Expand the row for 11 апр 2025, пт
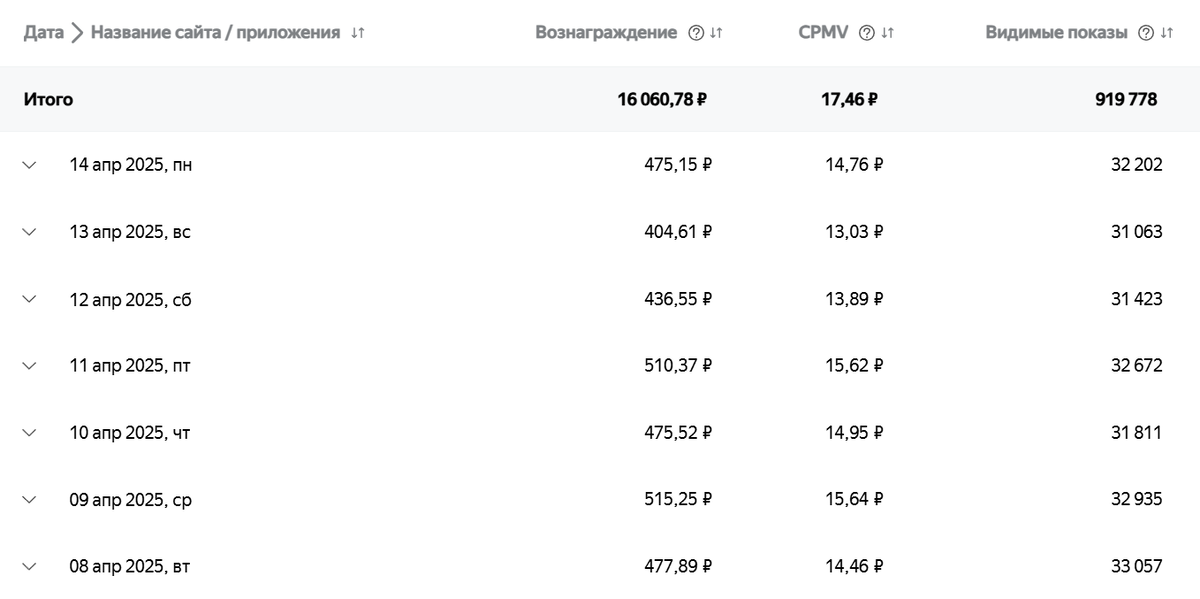This screenshot has width=1200, height=599. pyautogui.click(x=29, y=365)
